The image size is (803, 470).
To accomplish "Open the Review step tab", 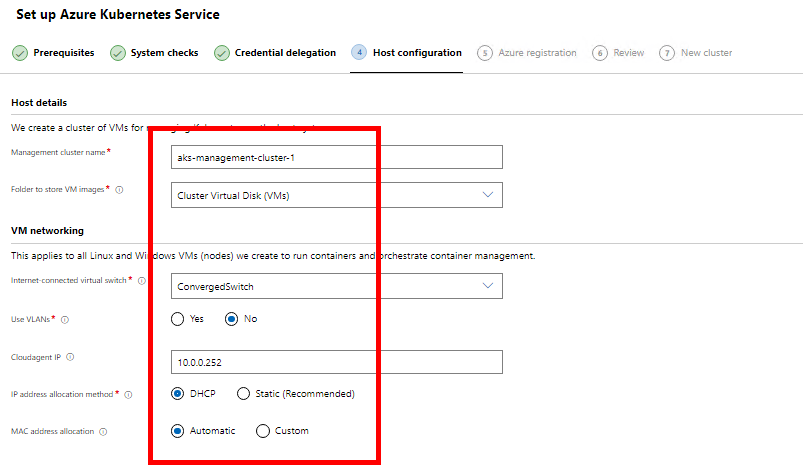I will [619, 53].
